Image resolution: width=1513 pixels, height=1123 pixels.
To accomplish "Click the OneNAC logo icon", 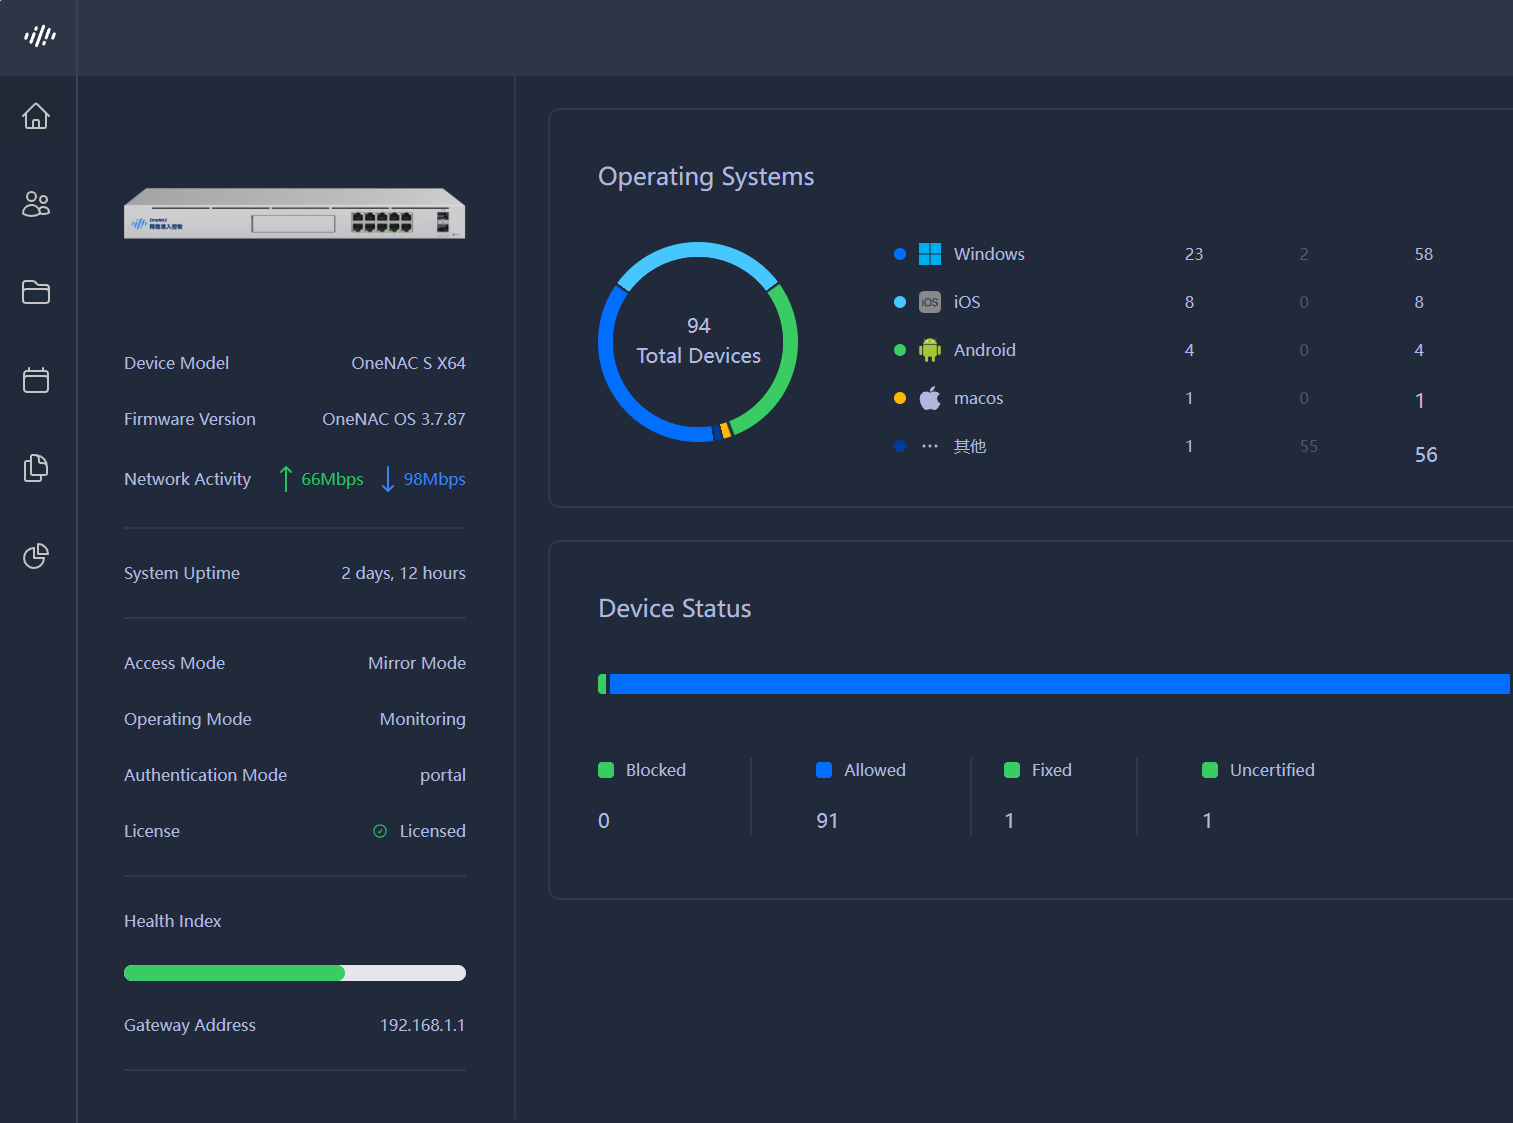I will click(x=39, y=37).
